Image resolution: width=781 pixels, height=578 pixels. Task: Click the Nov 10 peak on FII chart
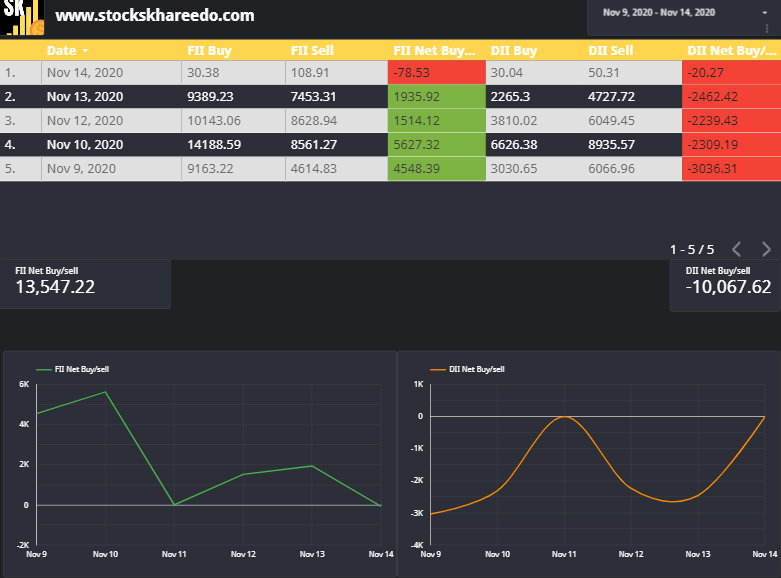tap(105, 392)
